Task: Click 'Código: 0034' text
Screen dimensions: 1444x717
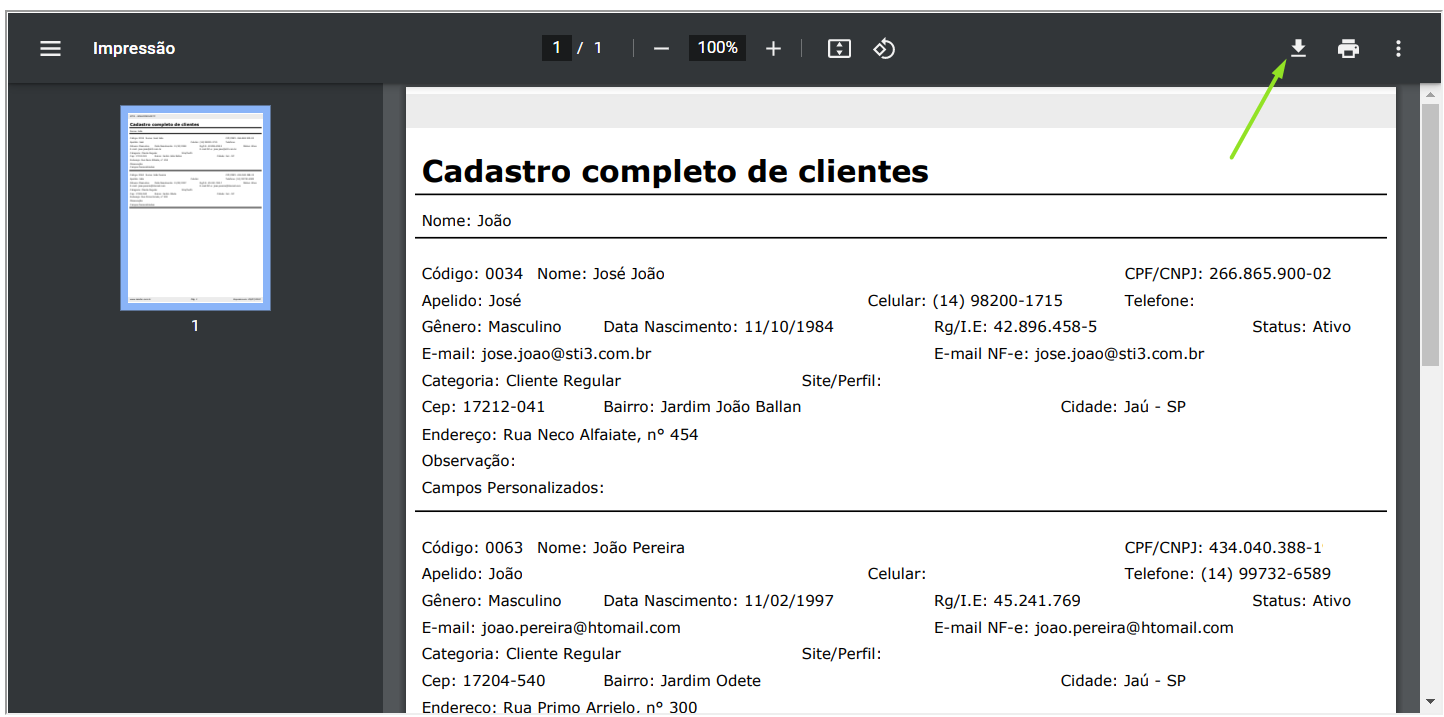Action: [472, 274]
